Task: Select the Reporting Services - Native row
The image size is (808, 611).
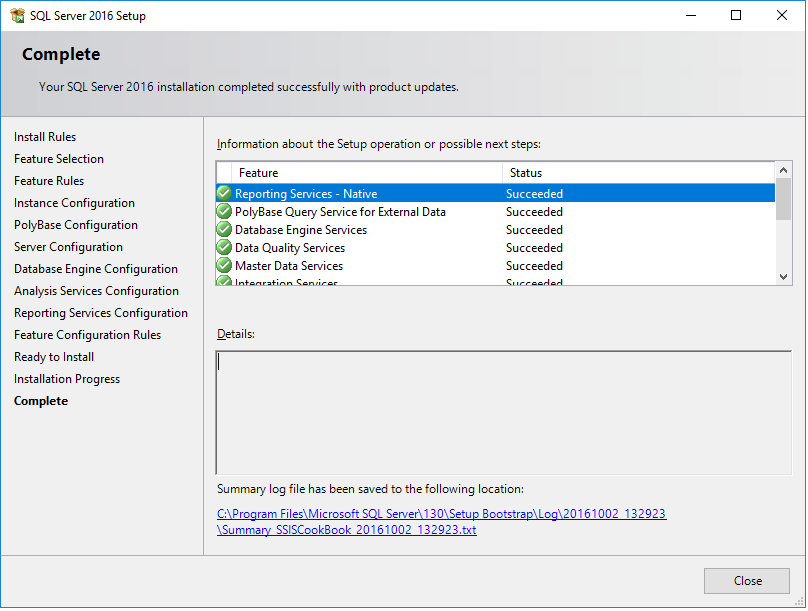Action: tap(495, 193)
